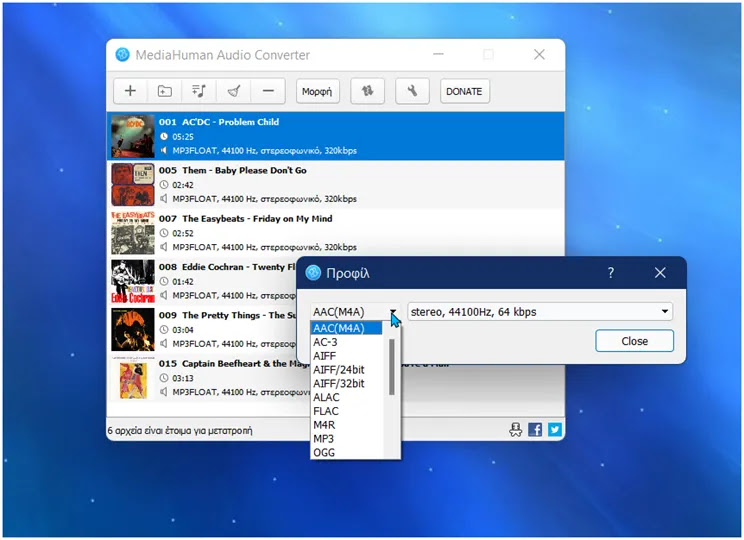Choose FLAC in the format list
The width and height of the screenshot is (744, 540).
click(x=346, y=411)
